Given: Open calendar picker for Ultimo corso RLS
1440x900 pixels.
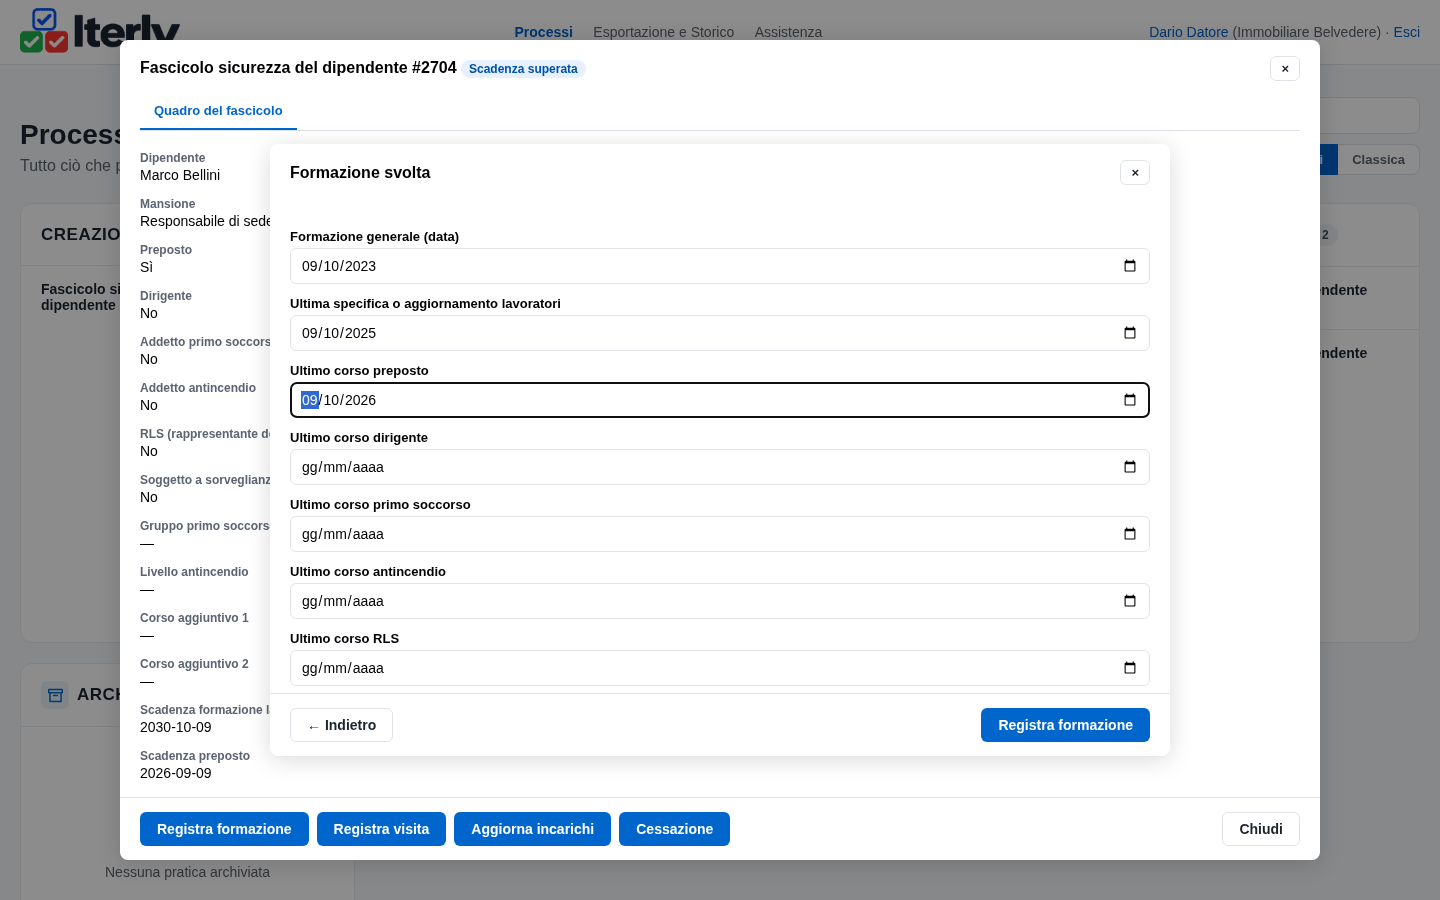Looking at the screenshot, I should pos(1130,668).
